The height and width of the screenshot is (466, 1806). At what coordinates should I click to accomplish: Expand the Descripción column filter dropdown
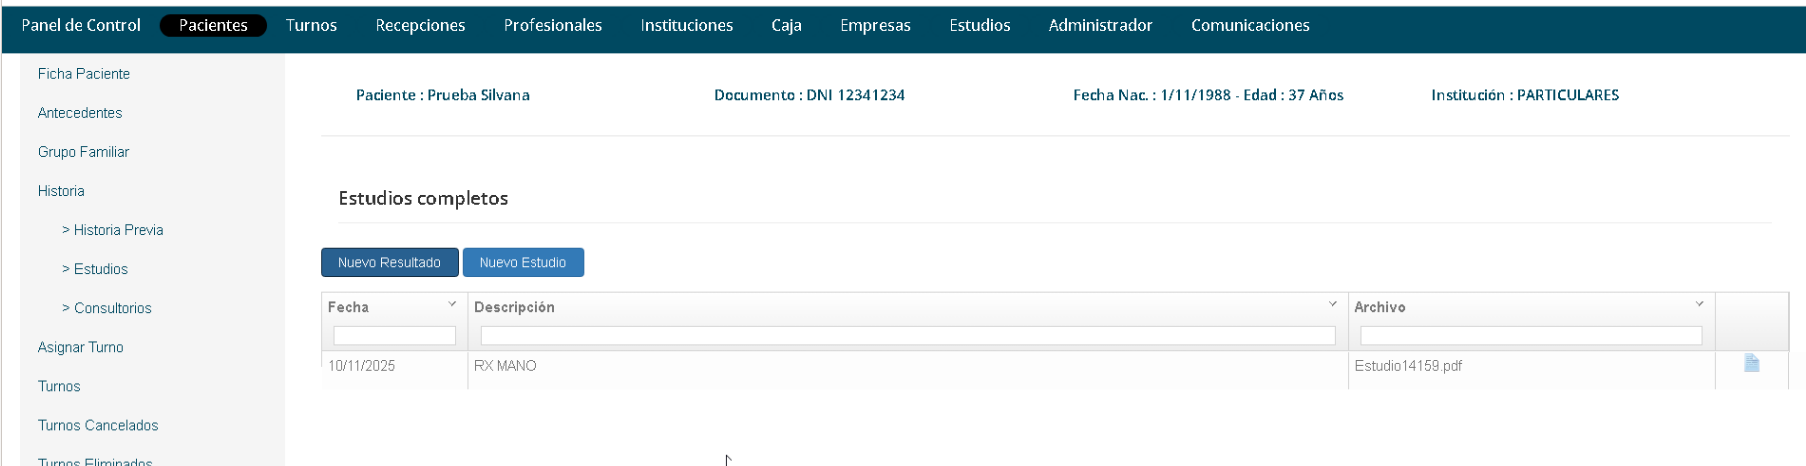pyautogui.click(x=1332, y=304)
